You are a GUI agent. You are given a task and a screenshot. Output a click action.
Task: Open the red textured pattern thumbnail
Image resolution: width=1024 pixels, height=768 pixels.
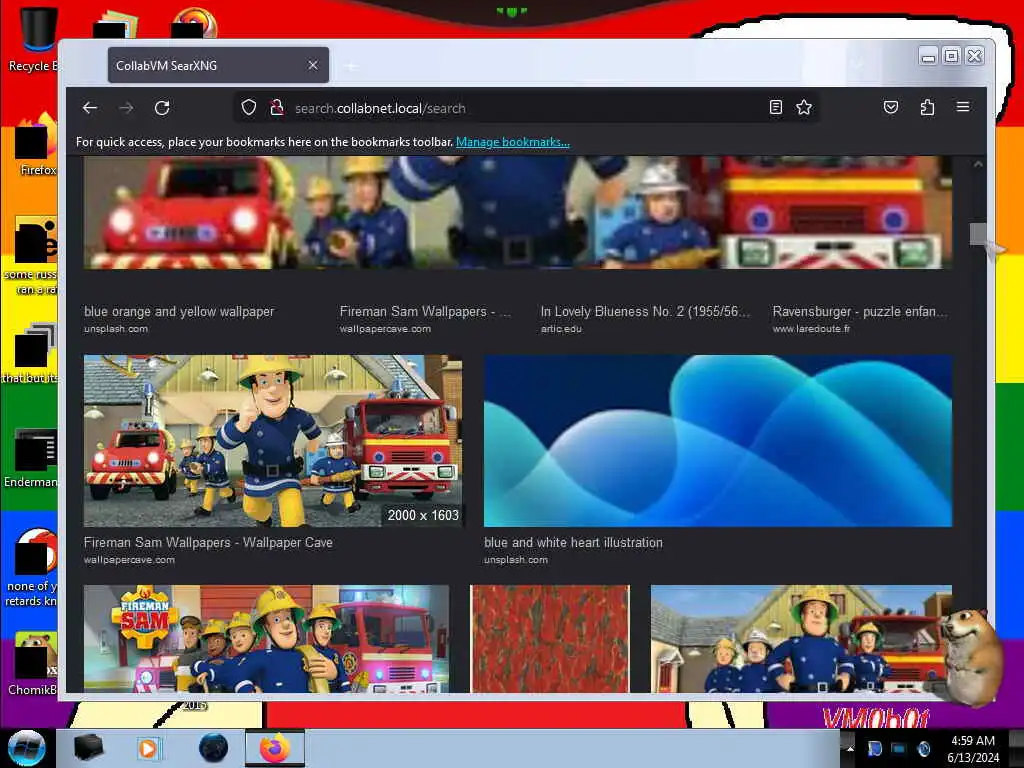550,639
